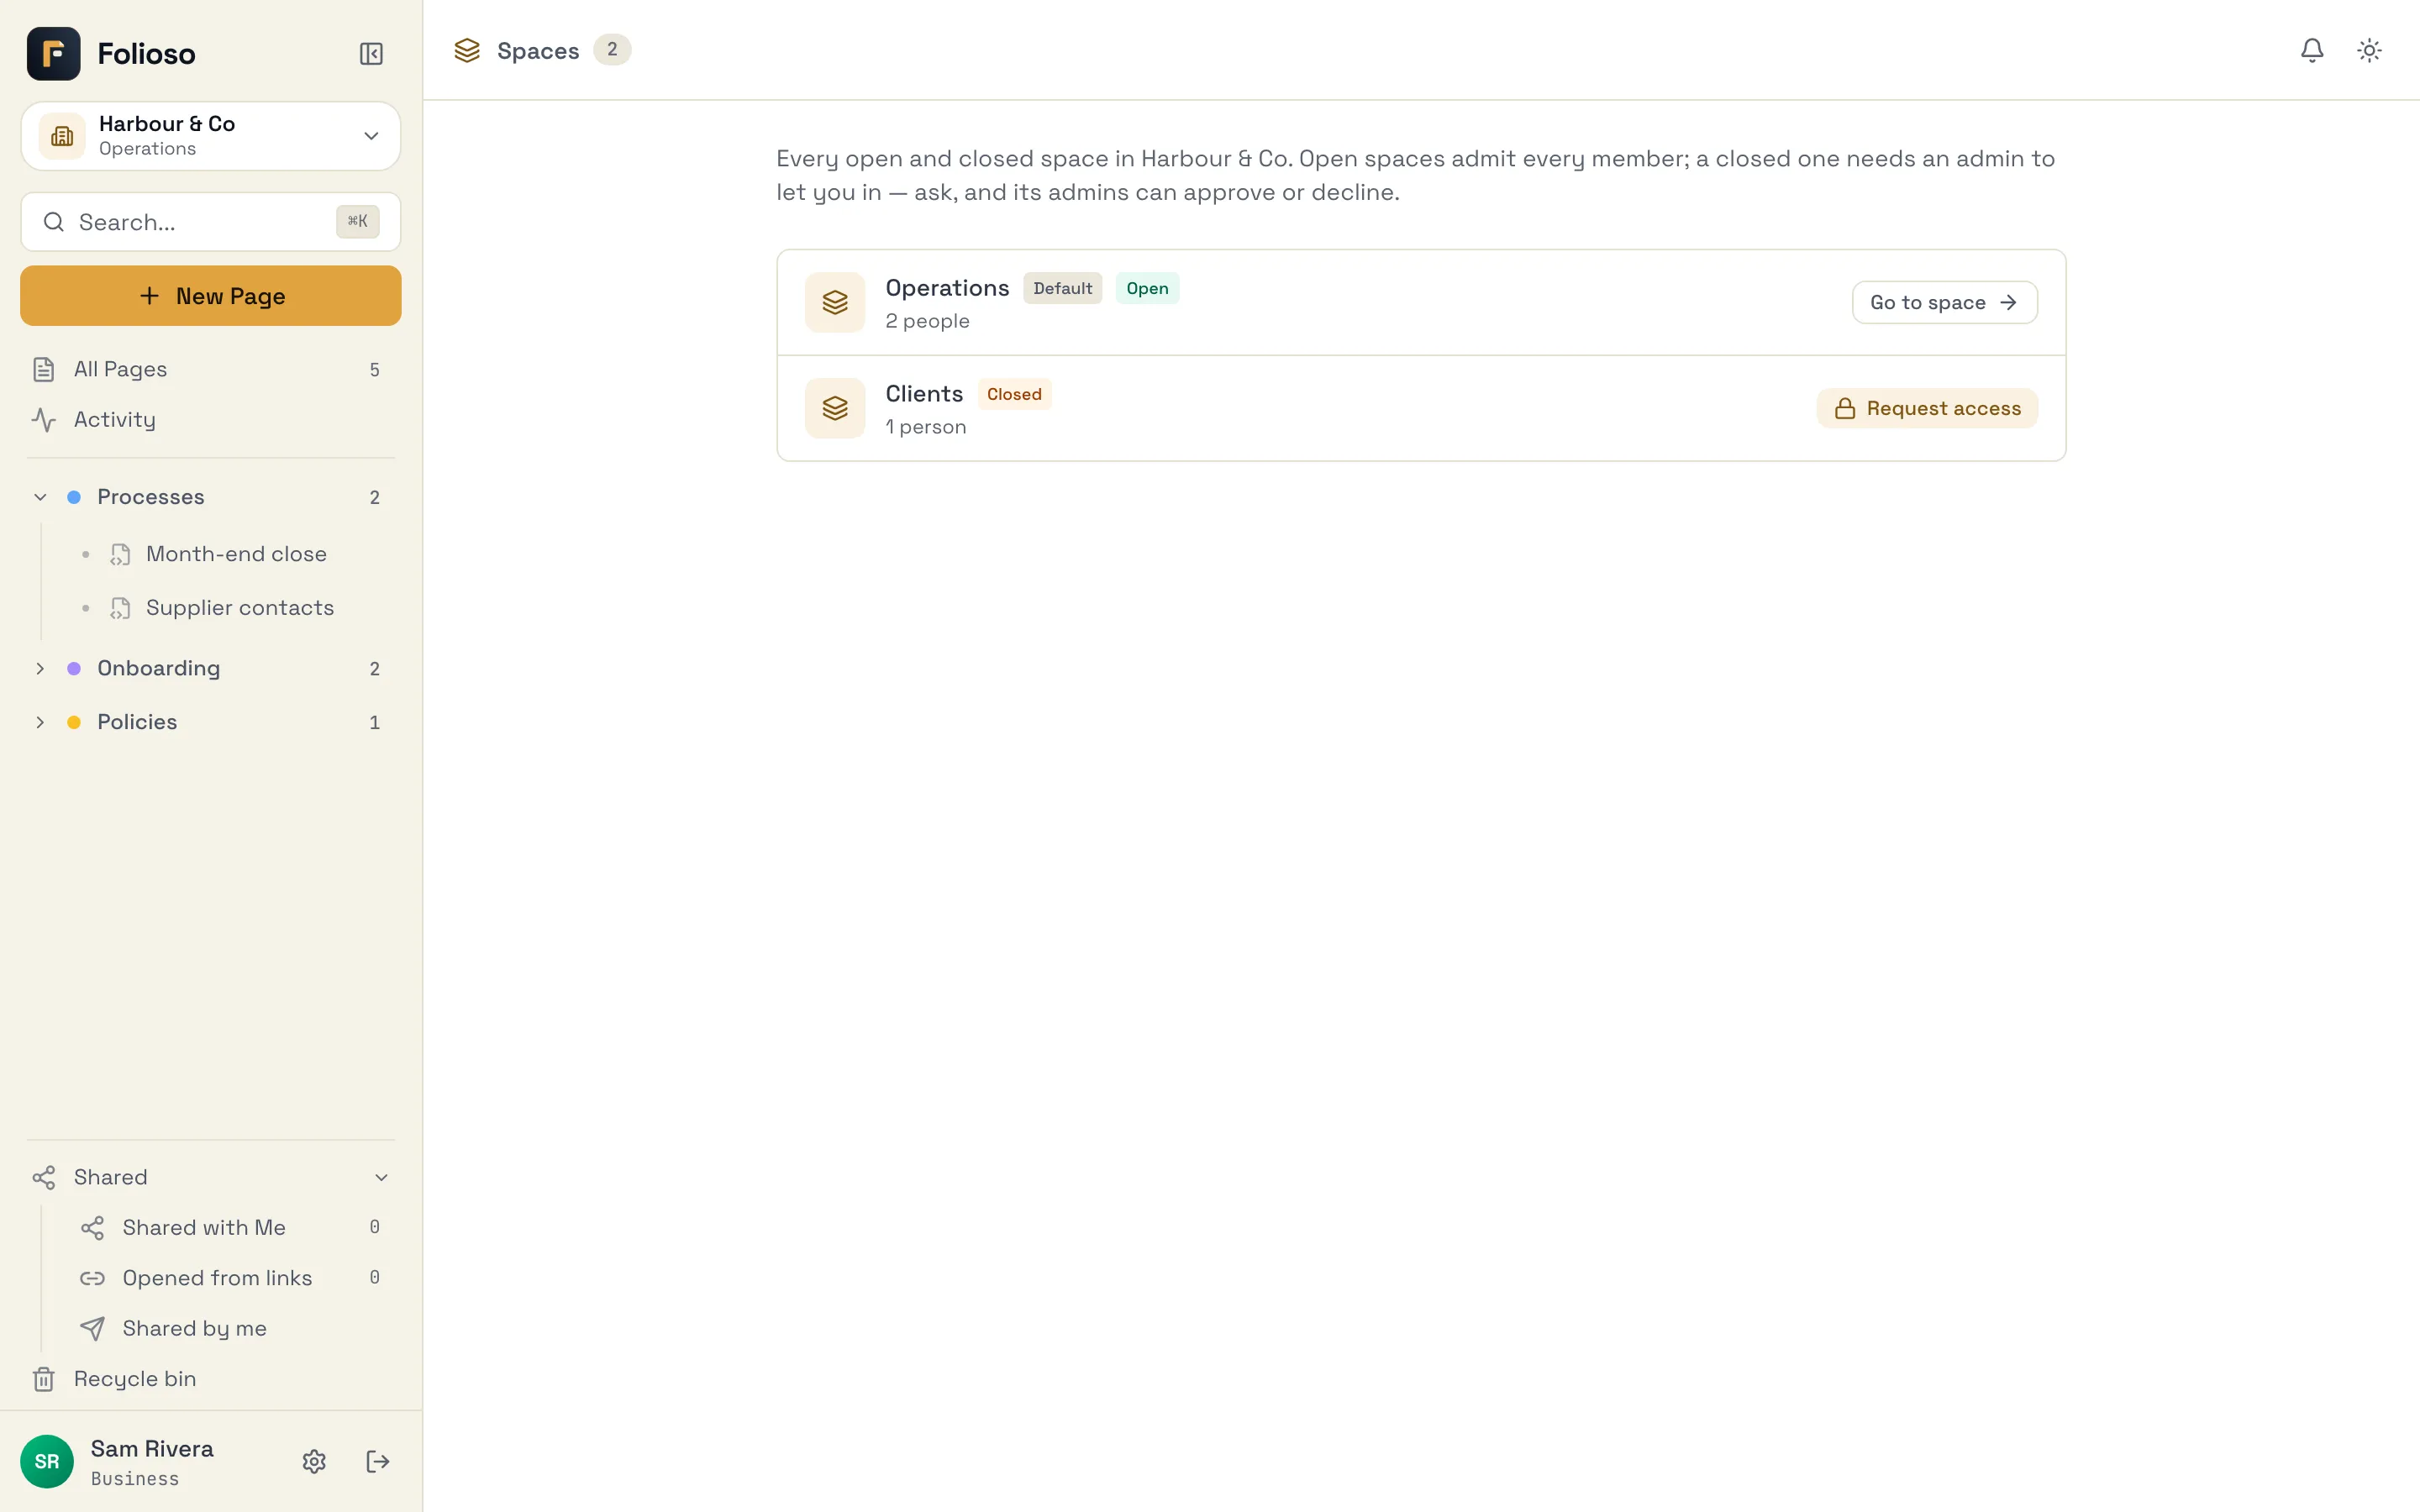
Task: Open settings gear next to Sam Rivera
Action: (314, 1461)
